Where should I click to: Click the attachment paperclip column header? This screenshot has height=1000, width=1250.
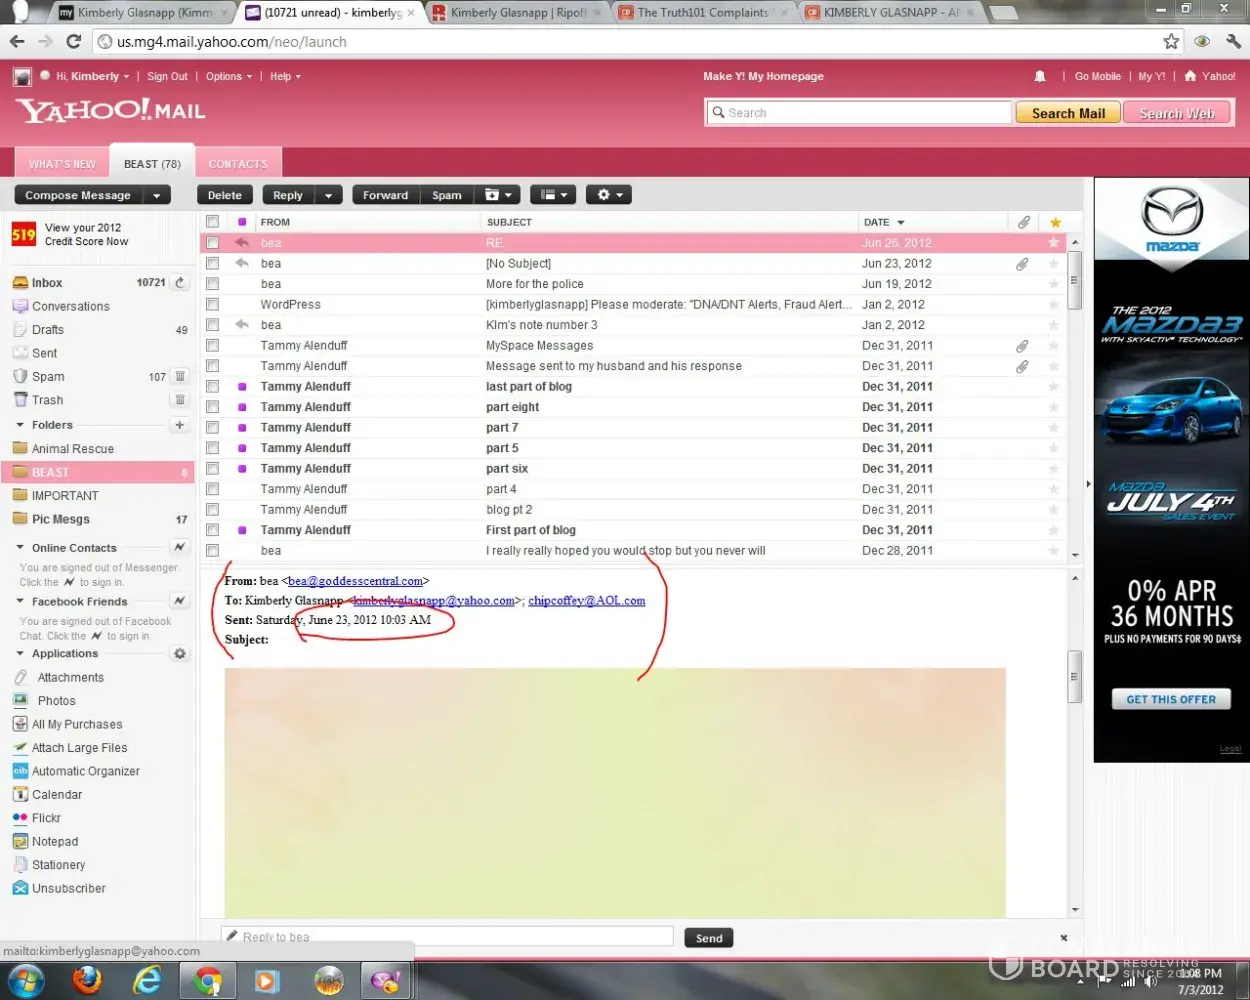coord(1023,222)
